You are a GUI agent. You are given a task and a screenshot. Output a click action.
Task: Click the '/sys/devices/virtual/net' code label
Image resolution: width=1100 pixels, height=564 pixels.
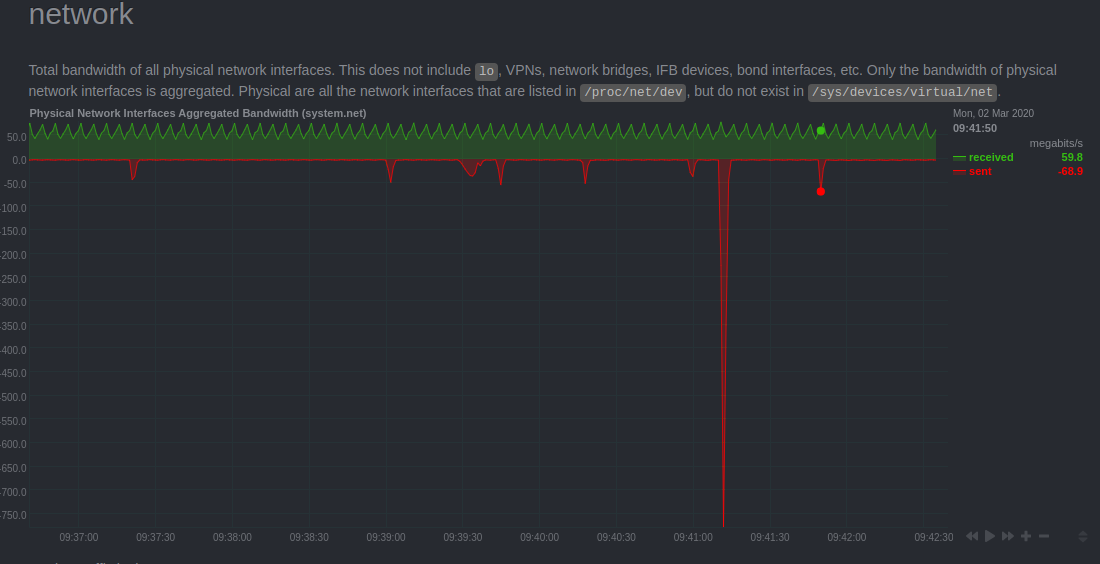tap(902, 93)
